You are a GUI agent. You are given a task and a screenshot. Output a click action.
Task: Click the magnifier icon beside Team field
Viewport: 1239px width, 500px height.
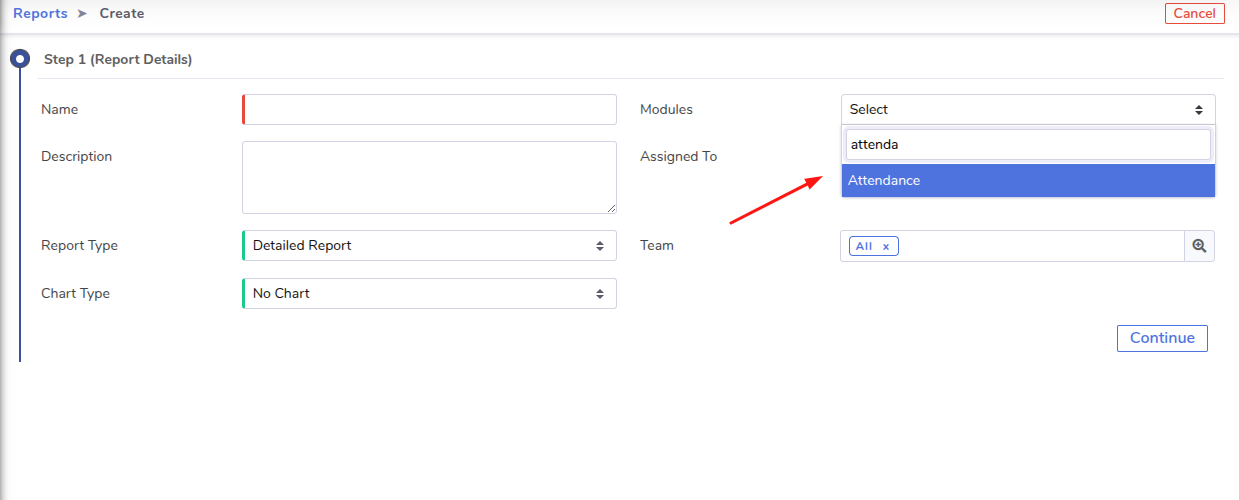coord(1199,246)
